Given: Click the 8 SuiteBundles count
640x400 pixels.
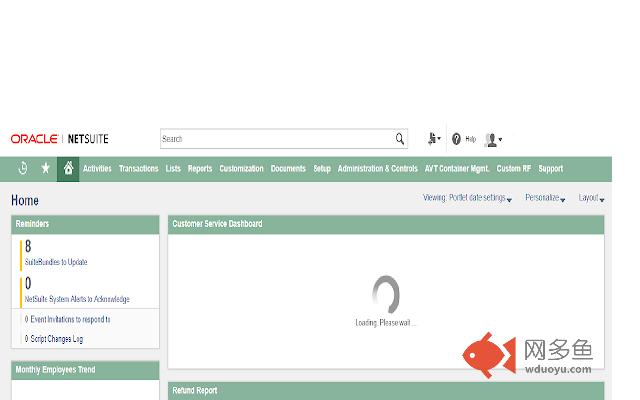Looking at the screenshot, I should (28, 246).
